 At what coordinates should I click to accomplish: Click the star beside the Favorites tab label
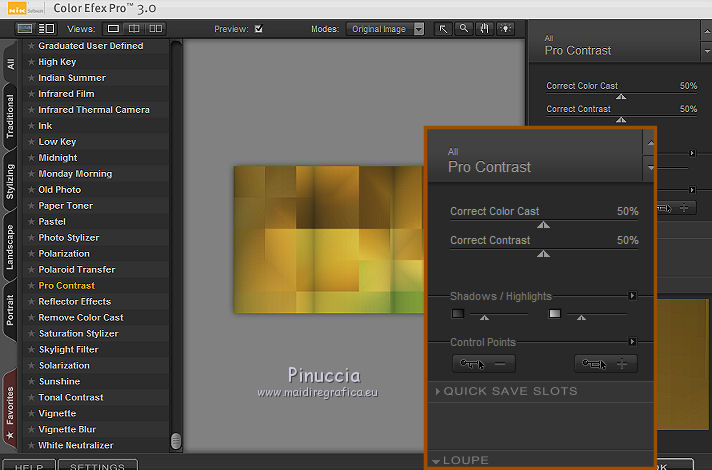pos(10,436)
